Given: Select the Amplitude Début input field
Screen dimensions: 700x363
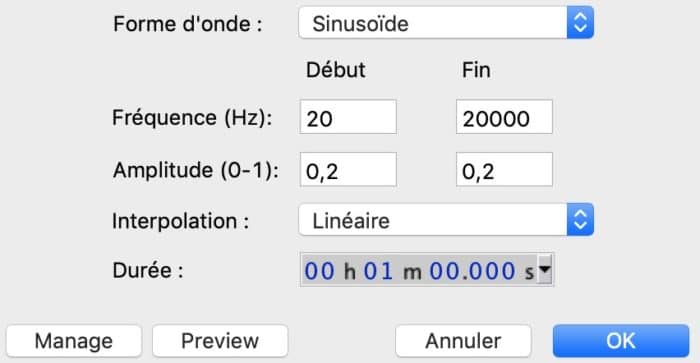Looking at the screenshot, I should [348, 170].
